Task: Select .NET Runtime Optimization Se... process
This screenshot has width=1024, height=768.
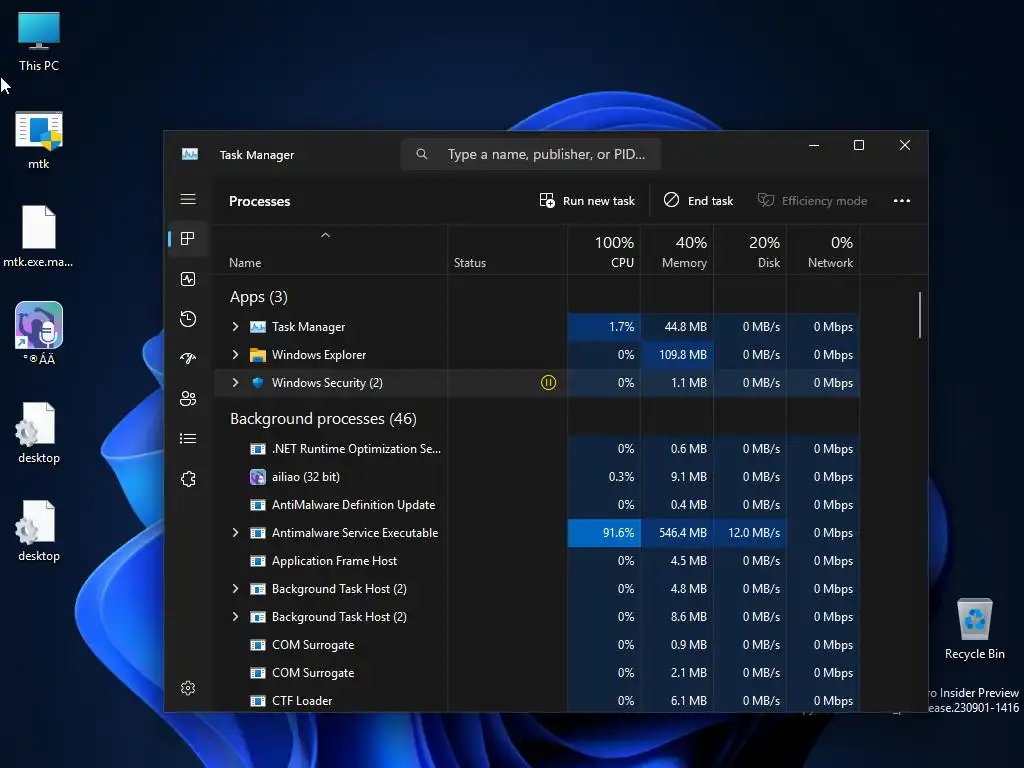Action: coord(537,449)
